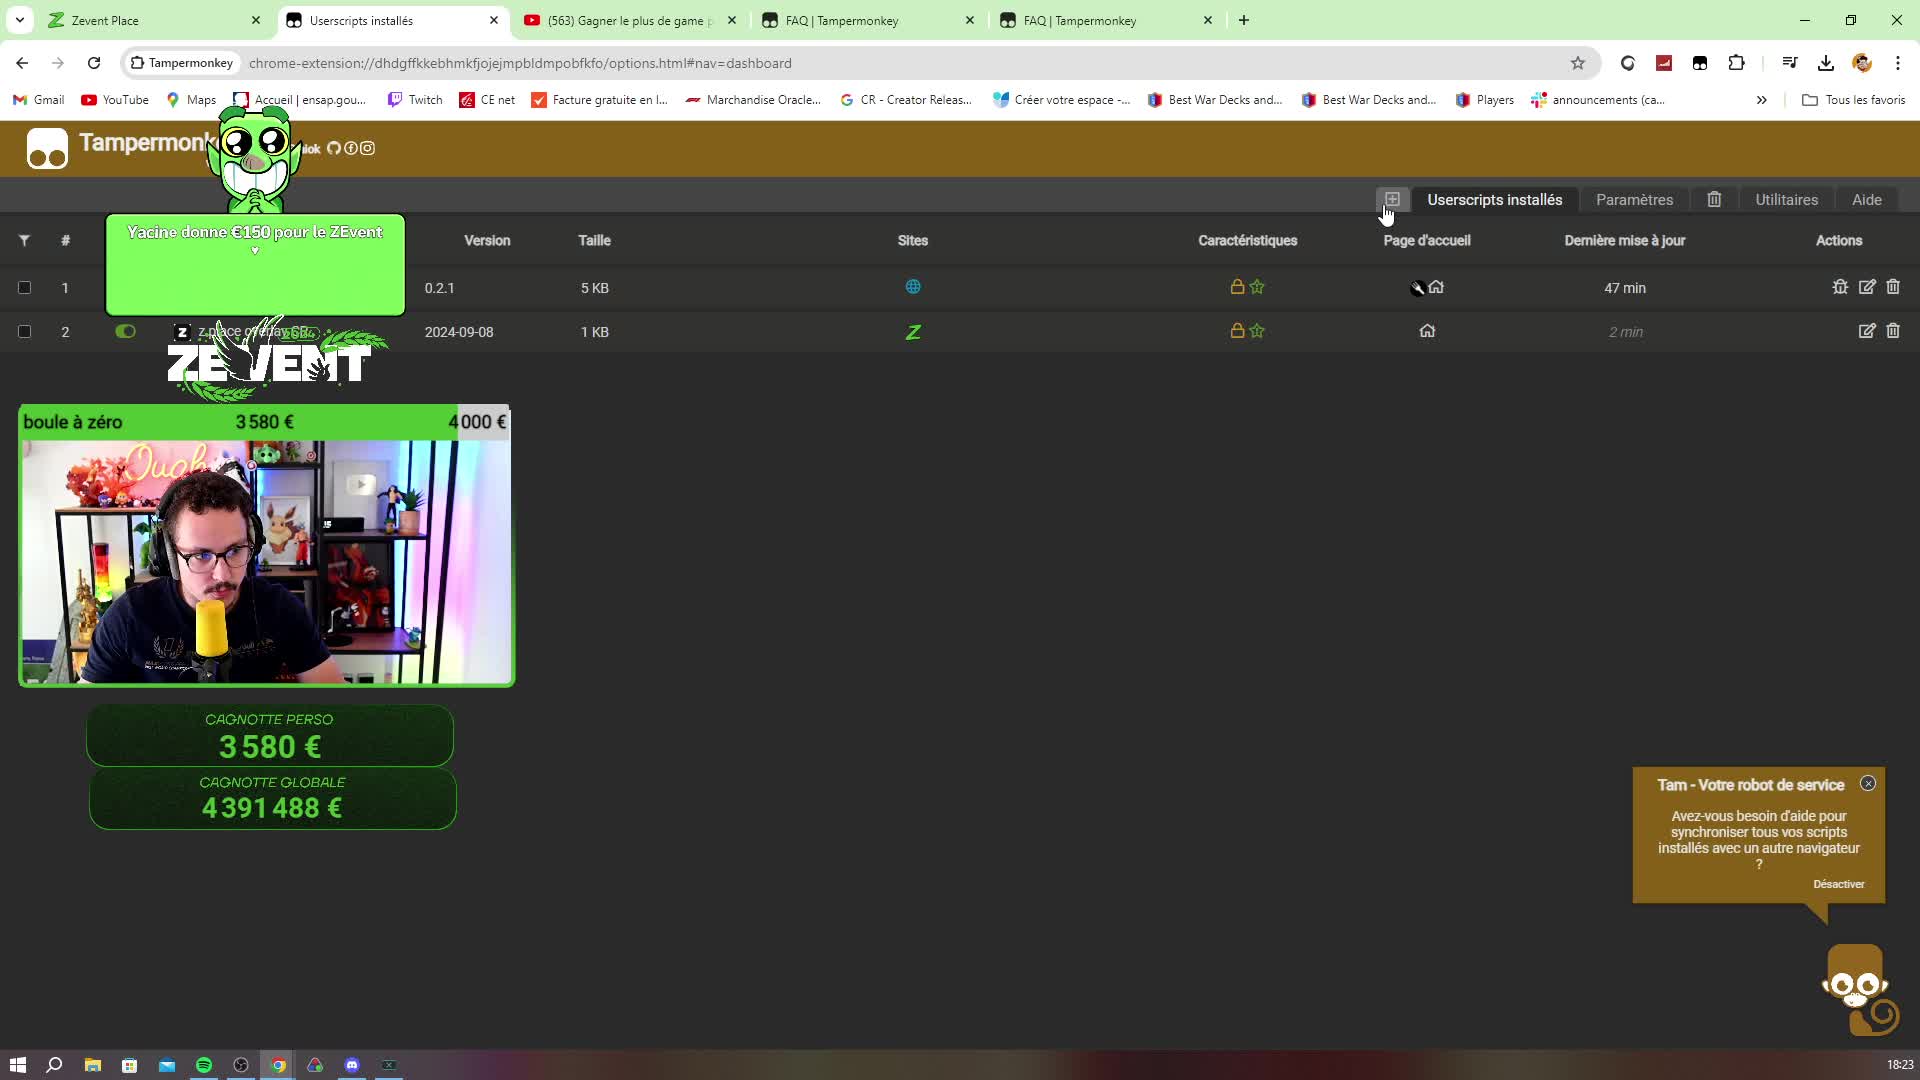The height and width of the screenshot is (1080, 1920).
Task: Open the homepage house icon in row 1
Action: point(1436,287)
